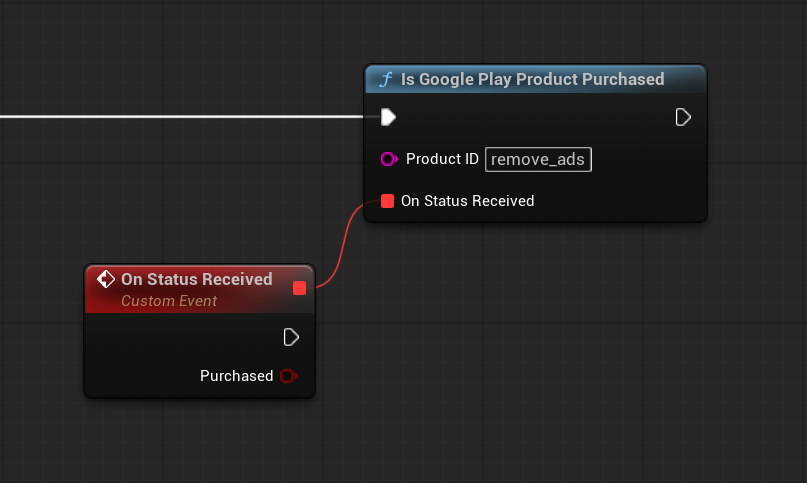
Task: Click the input execution pin of Is Google Play Product Purchased
Action: coord(388,117)
